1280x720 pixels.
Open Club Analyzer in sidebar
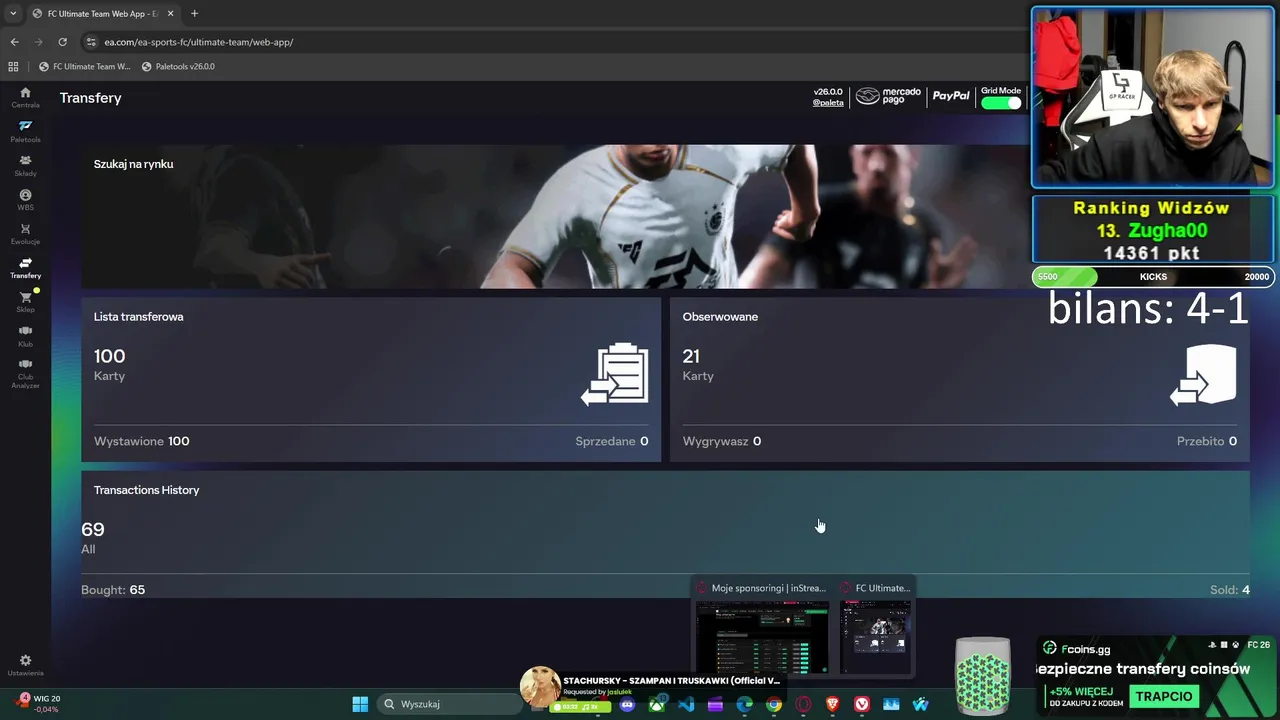point(25,373)
